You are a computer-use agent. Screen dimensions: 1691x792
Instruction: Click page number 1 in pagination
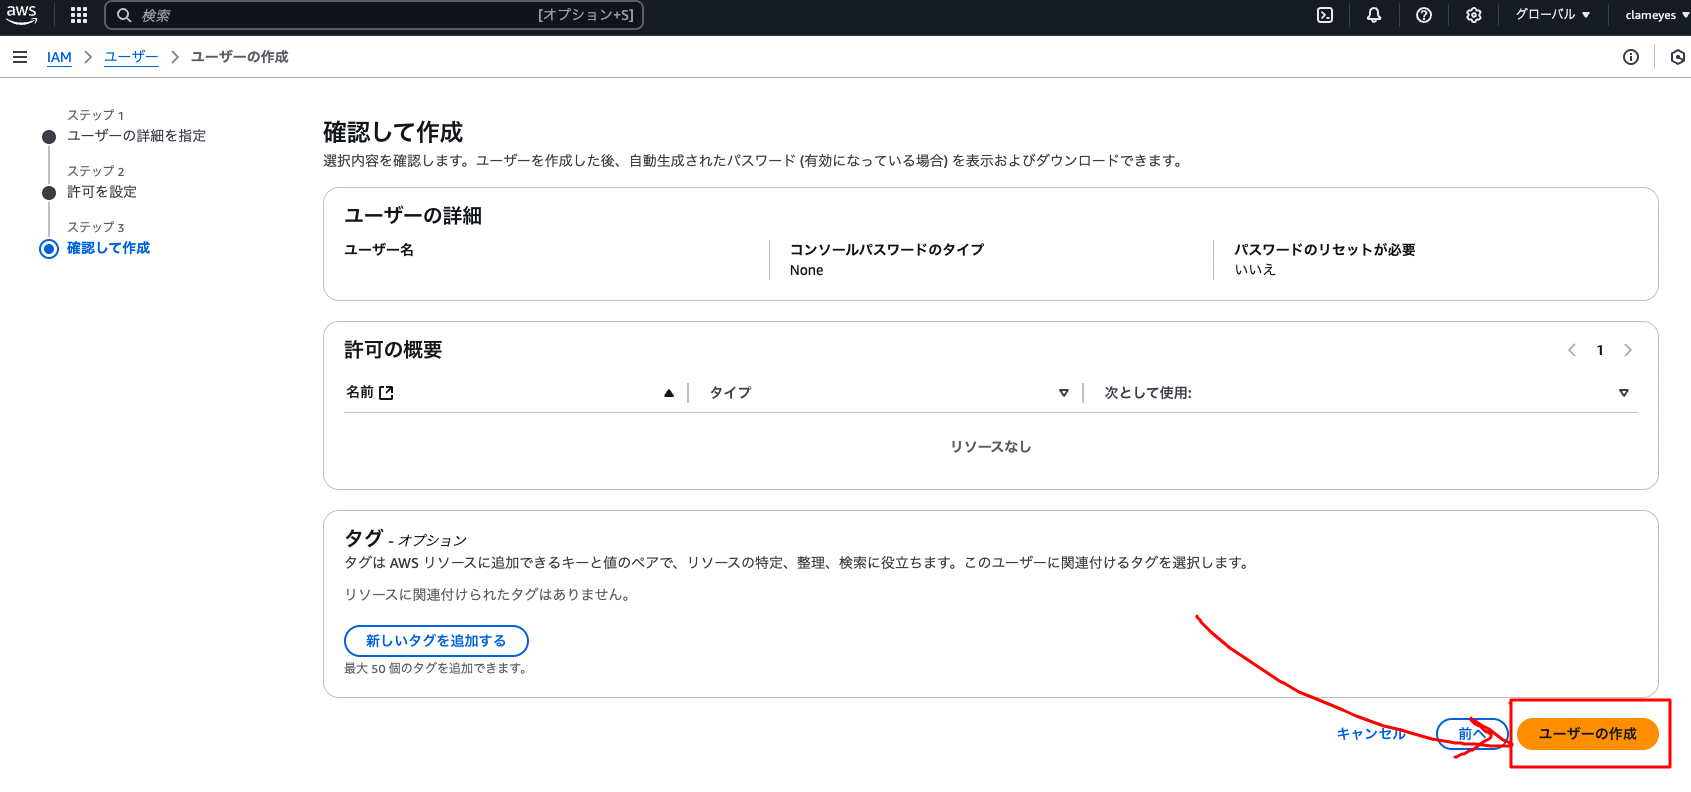pyautogui.click(x=1600, y=350)
